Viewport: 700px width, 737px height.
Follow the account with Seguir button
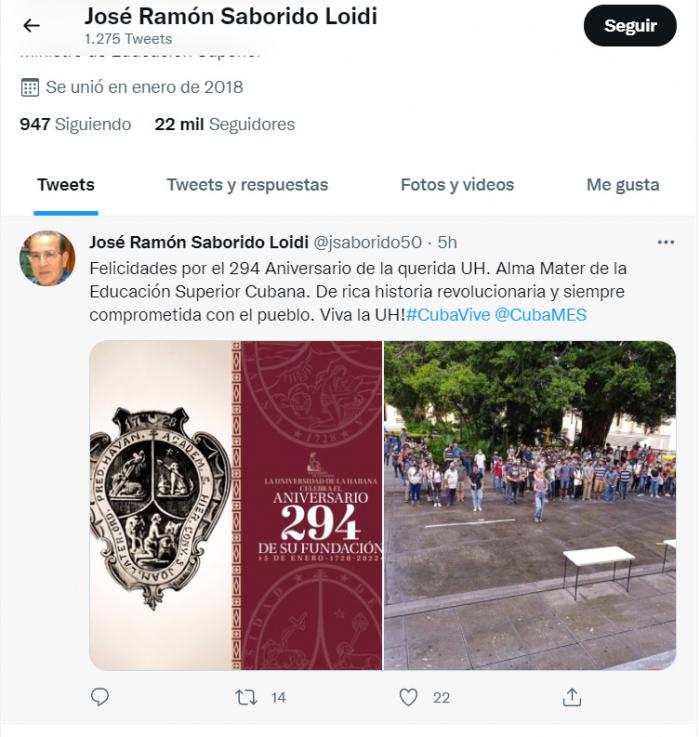pos(630,25)
